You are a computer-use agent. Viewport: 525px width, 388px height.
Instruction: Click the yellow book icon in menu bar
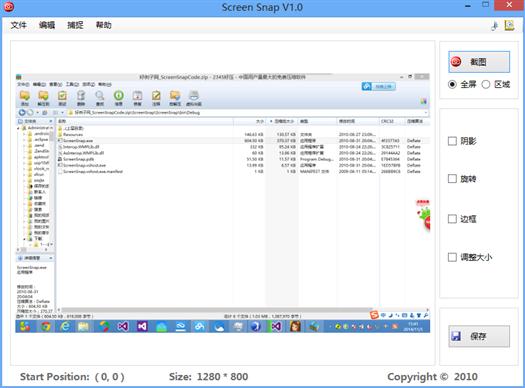tap(509, 25)
